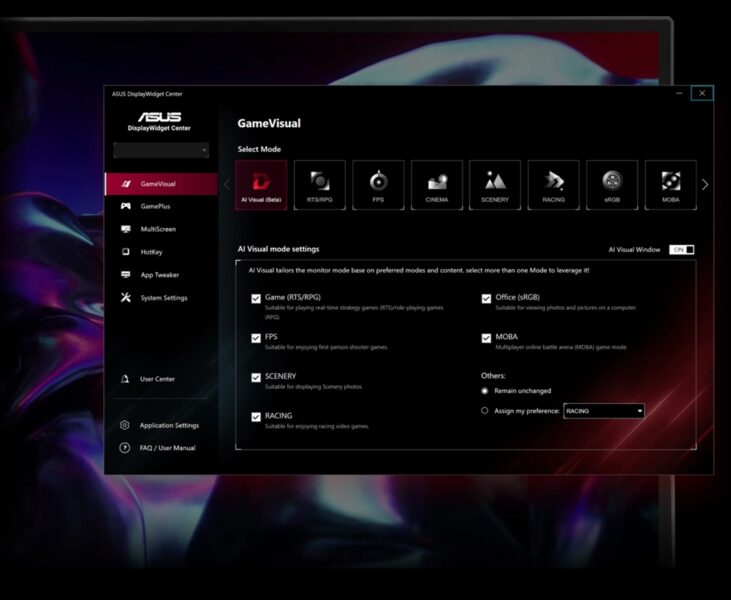Minimize the DisplayWidget Center window
Screen dimensions: 731x600
(679, 93)
